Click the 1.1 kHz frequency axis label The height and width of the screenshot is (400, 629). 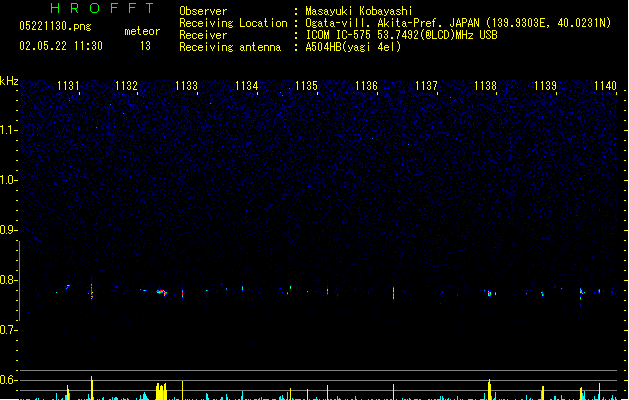pyautogui.click(x=8, y=130)
